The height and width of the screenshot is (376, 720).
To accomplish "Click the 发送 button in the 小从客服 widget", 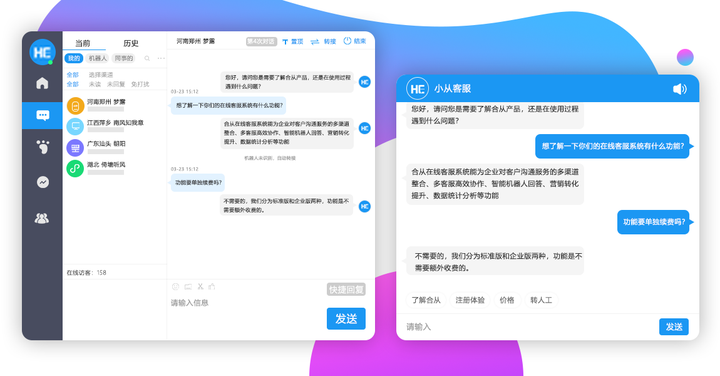I will coord(674,327).
